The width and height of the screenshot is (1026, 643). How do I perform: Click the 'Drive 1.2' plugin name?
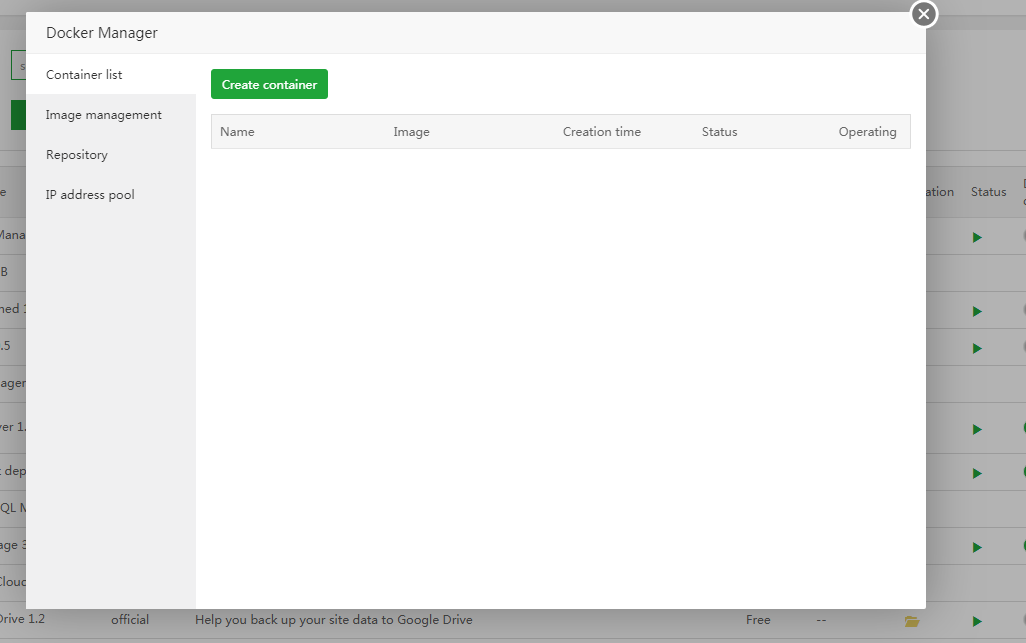[22, 619]
